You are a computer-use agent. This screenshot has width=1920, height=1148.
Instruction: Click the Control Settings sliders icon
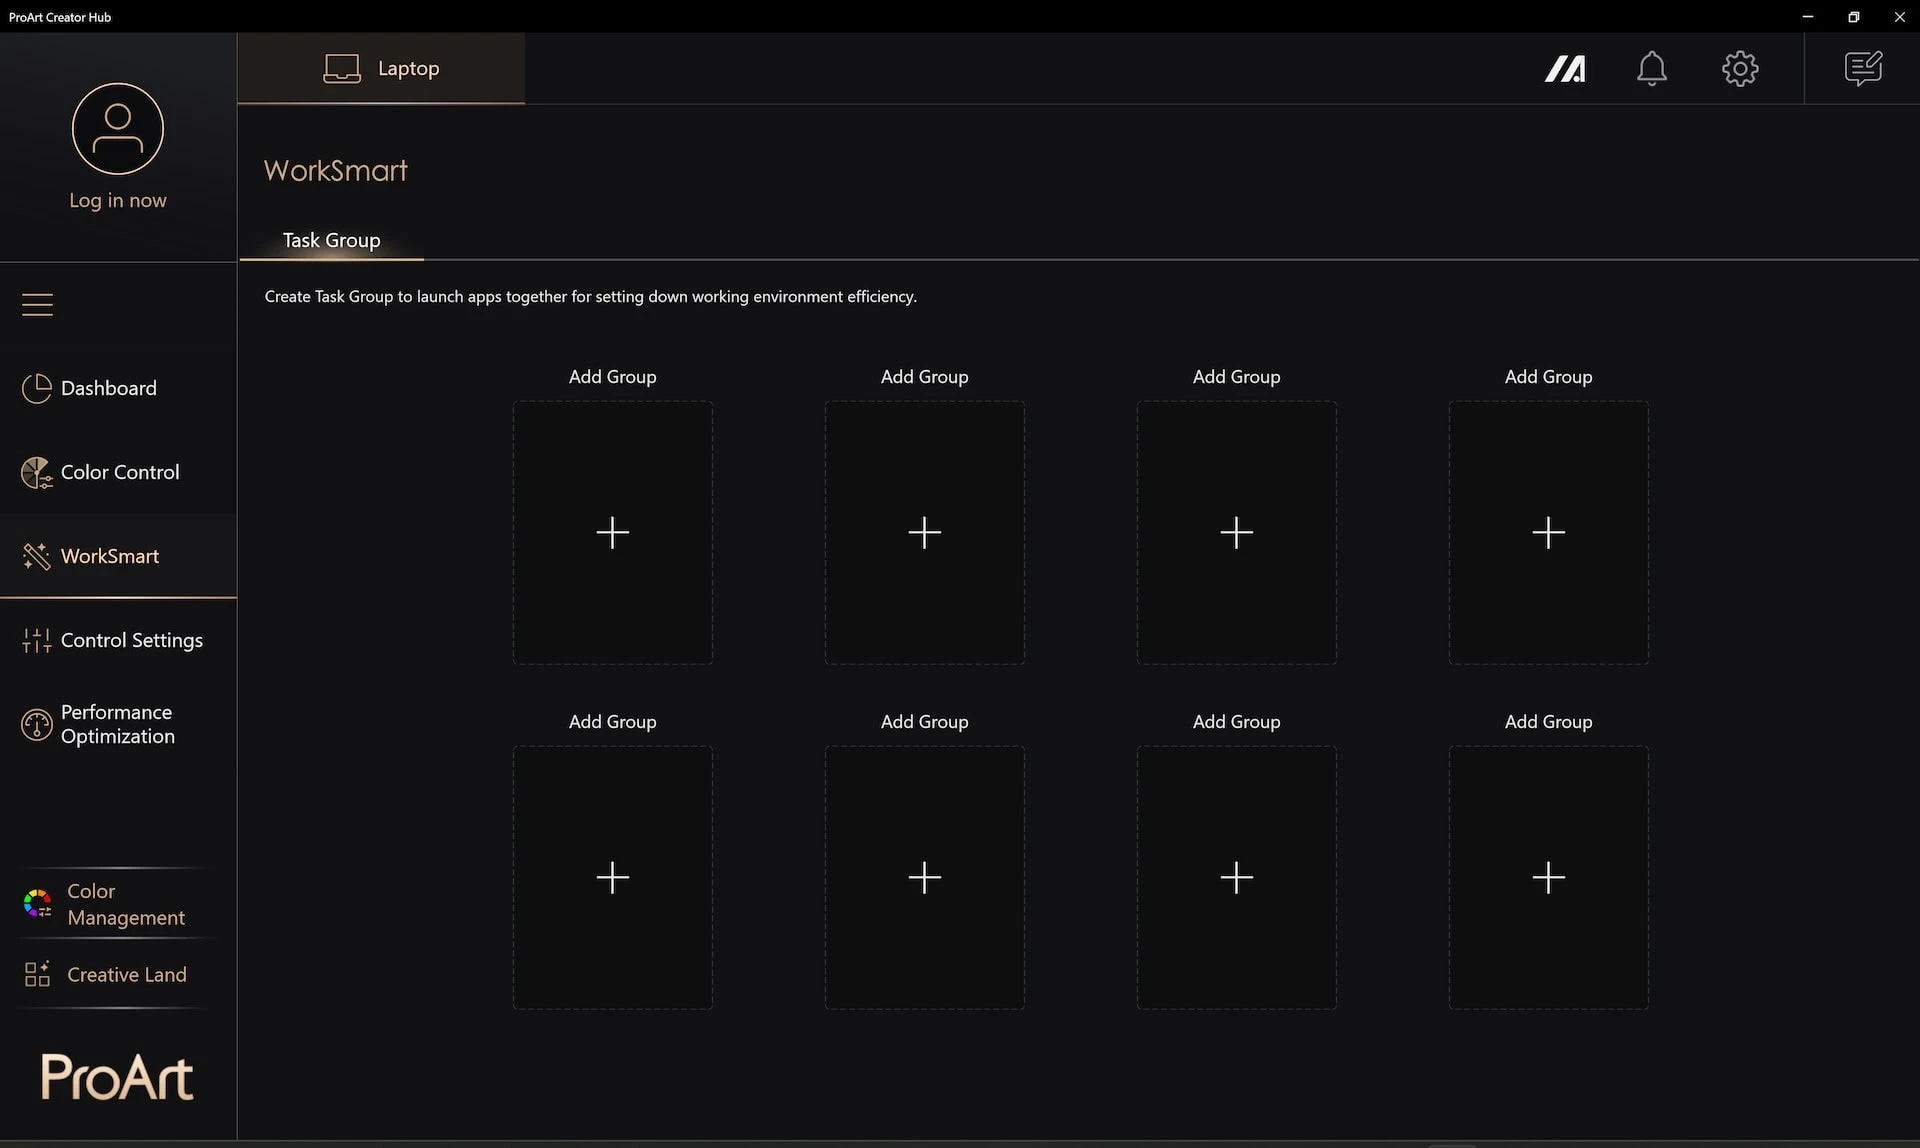36,640
